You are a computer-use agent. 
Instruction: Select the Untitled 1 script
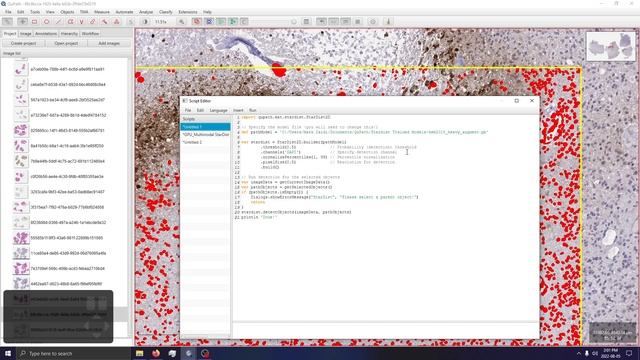pyautogui.click(x=205, y=127)
